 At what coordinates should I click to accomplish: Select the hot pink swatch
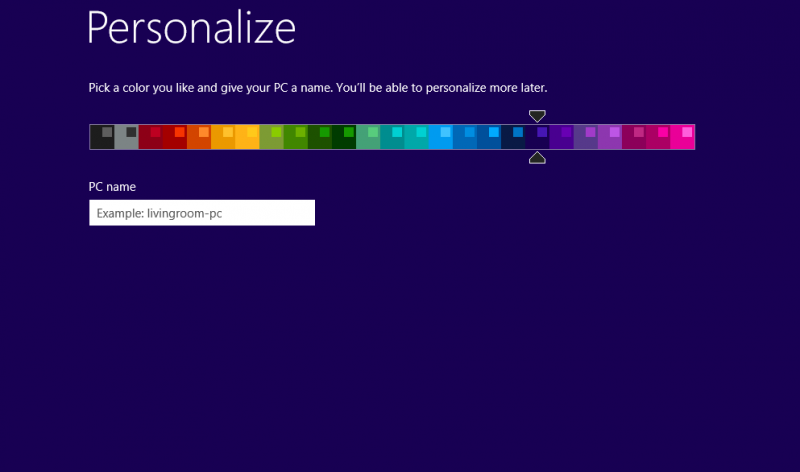683,137
